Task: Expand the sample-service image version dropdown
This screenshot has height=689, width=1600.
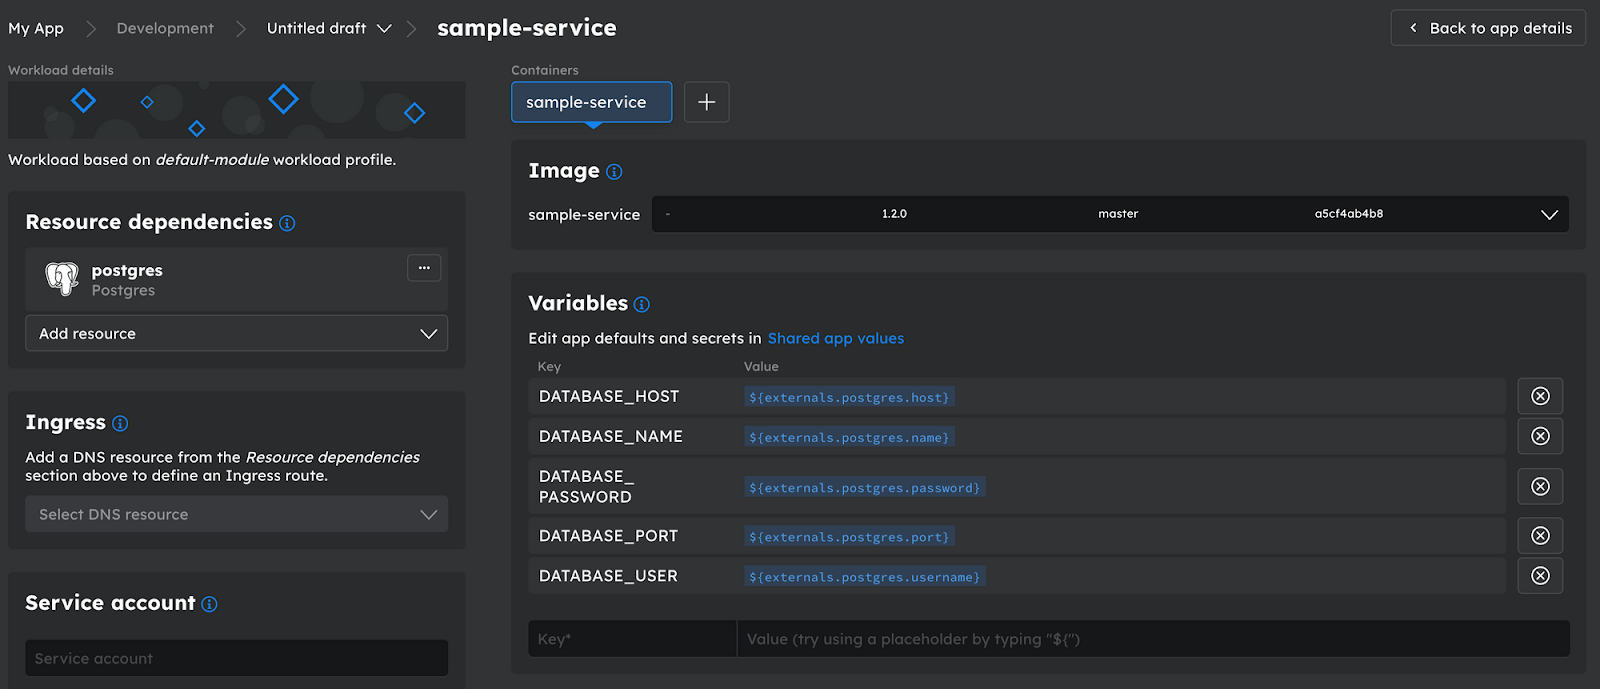Action: point(1549,214)
